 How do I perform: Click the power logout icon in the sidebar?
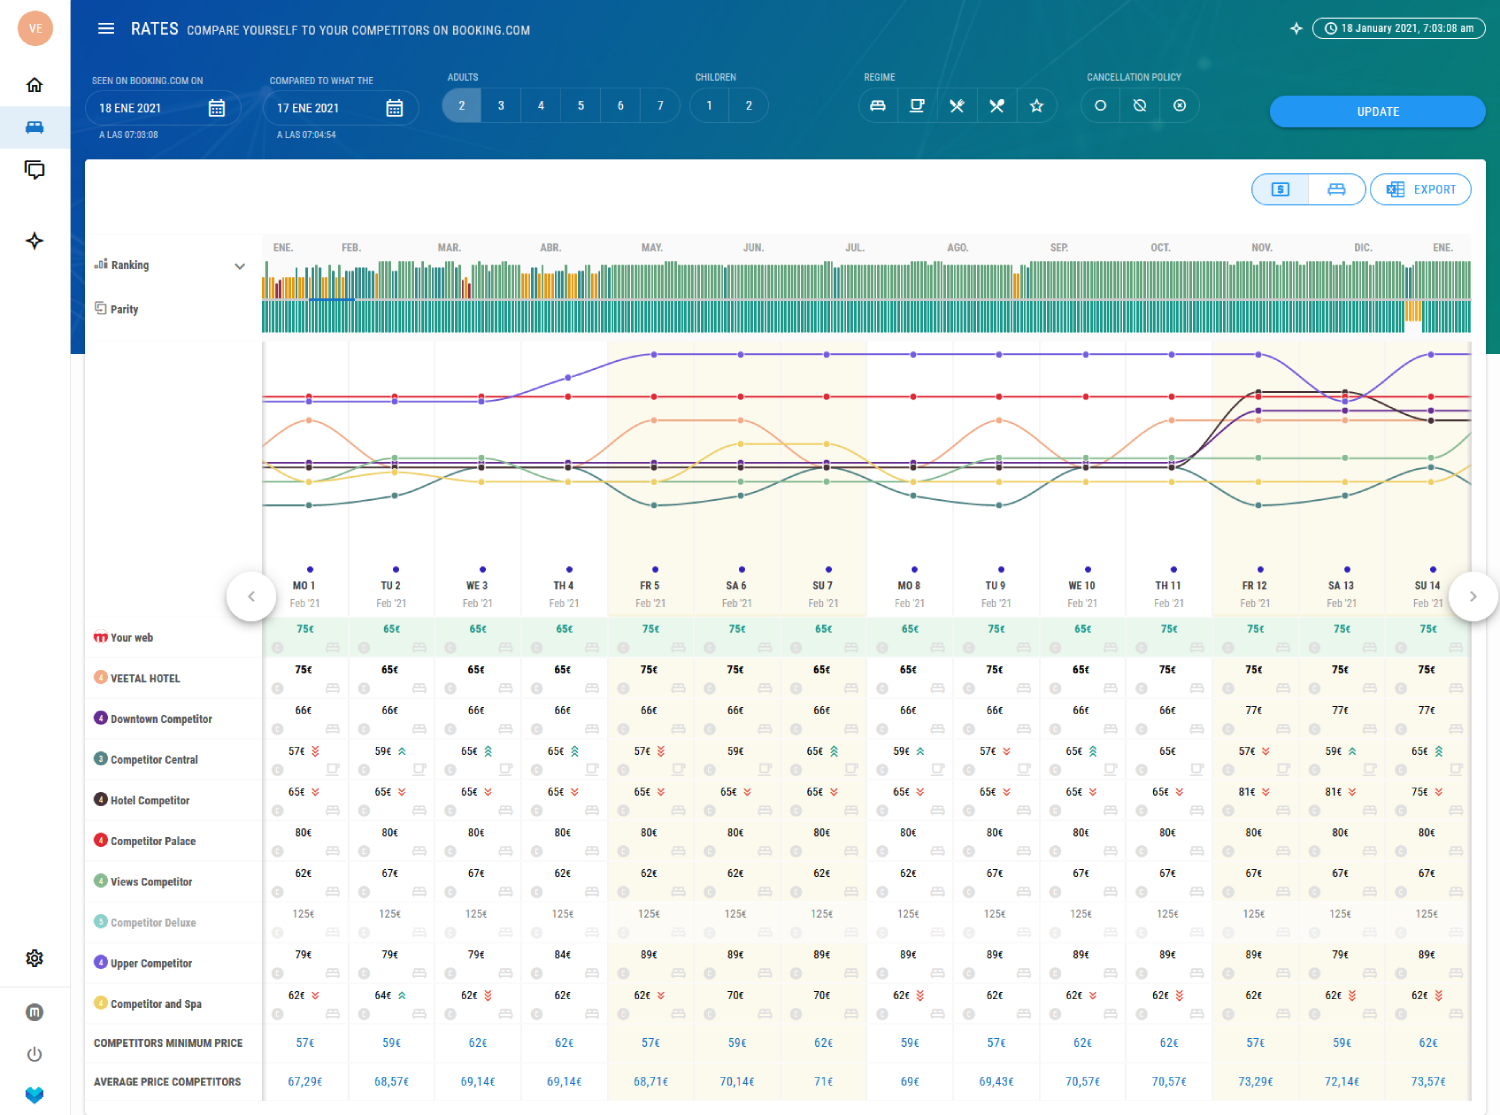35,1054
